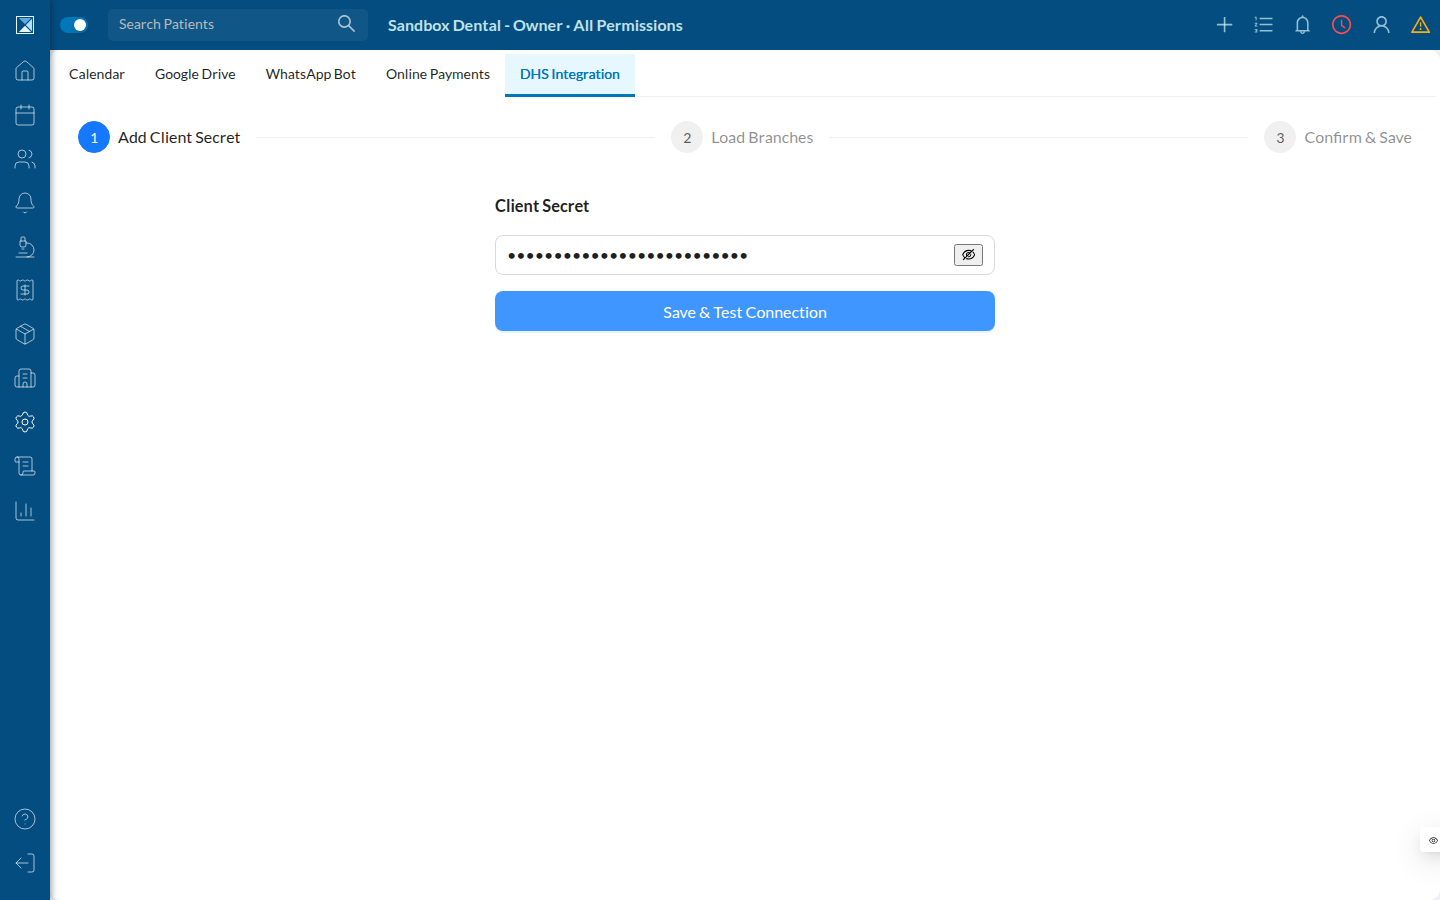The image size is (1440, 900).
Task: Open the reports bar chart icon
Action: (25, 510)
